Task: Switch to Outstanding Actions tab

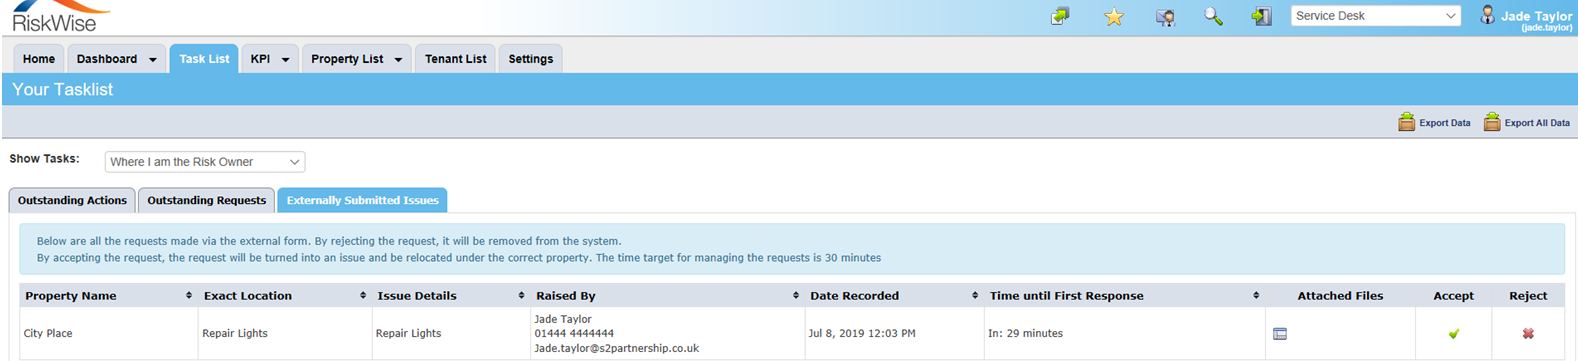Action: [72, 200]
